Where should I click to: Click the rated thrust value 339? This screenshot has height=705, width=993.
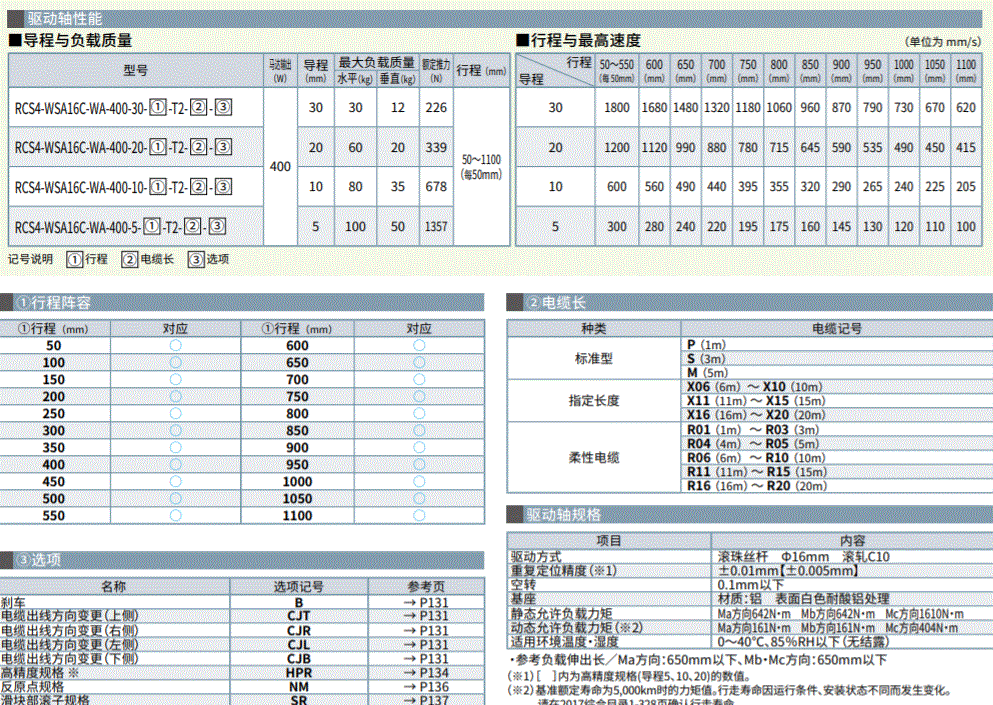(x=436, y=148)
